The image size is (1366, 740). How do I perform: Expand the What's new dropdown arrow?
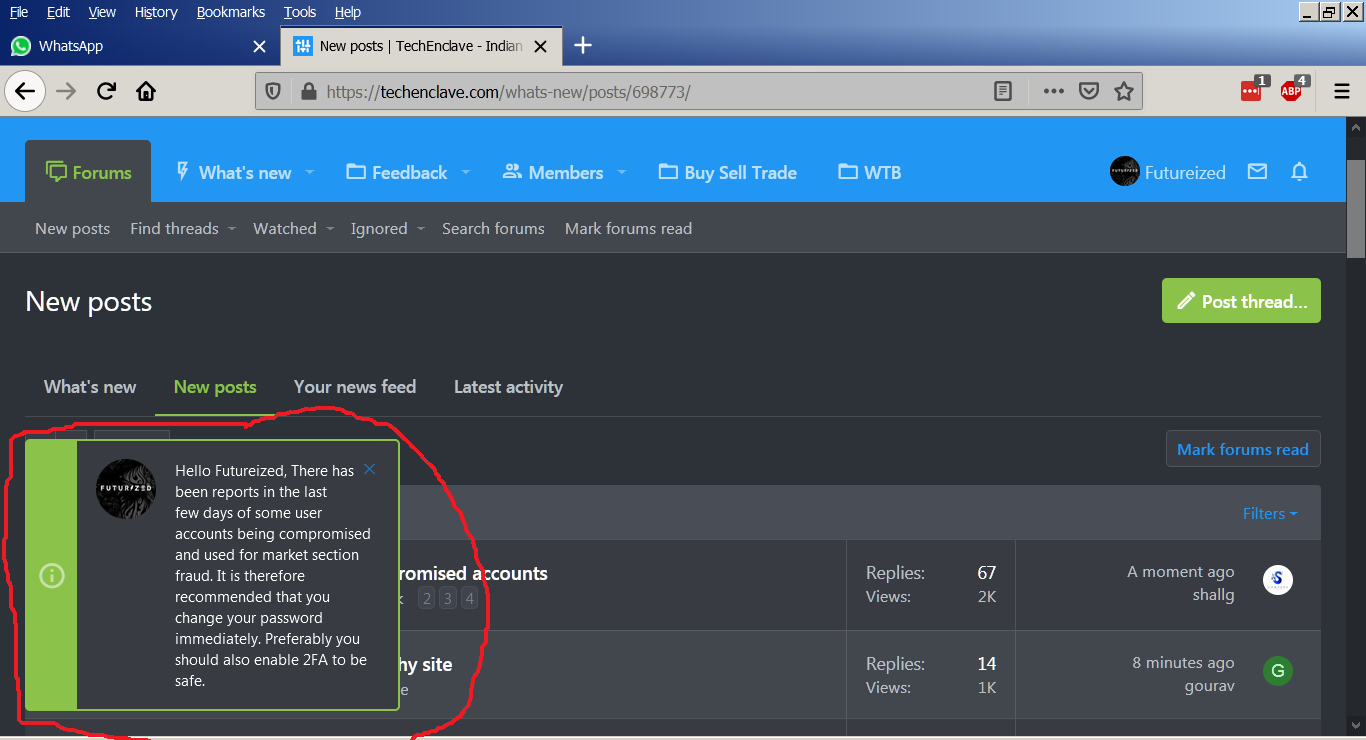[310, 172]
